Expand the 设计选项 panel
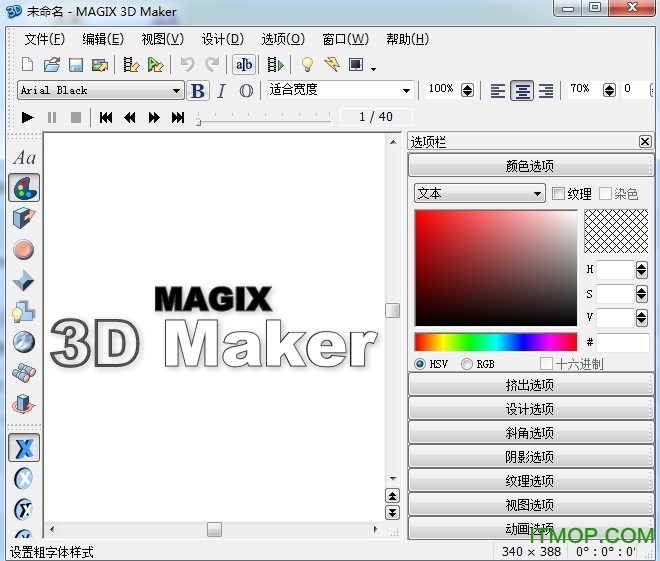Viewport: 660px width, 561px height. (530, 409)
